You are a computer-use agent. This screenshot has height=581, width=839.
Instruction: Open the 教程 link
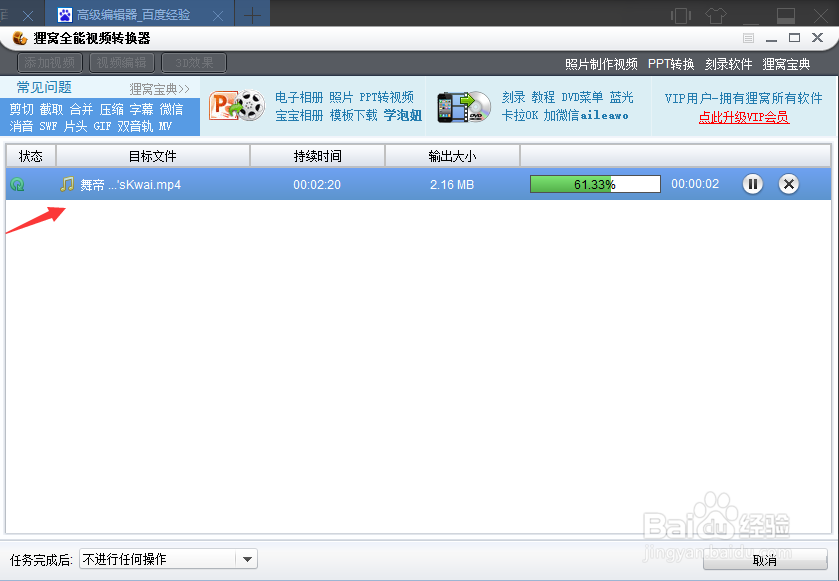[x=543, y=97]
